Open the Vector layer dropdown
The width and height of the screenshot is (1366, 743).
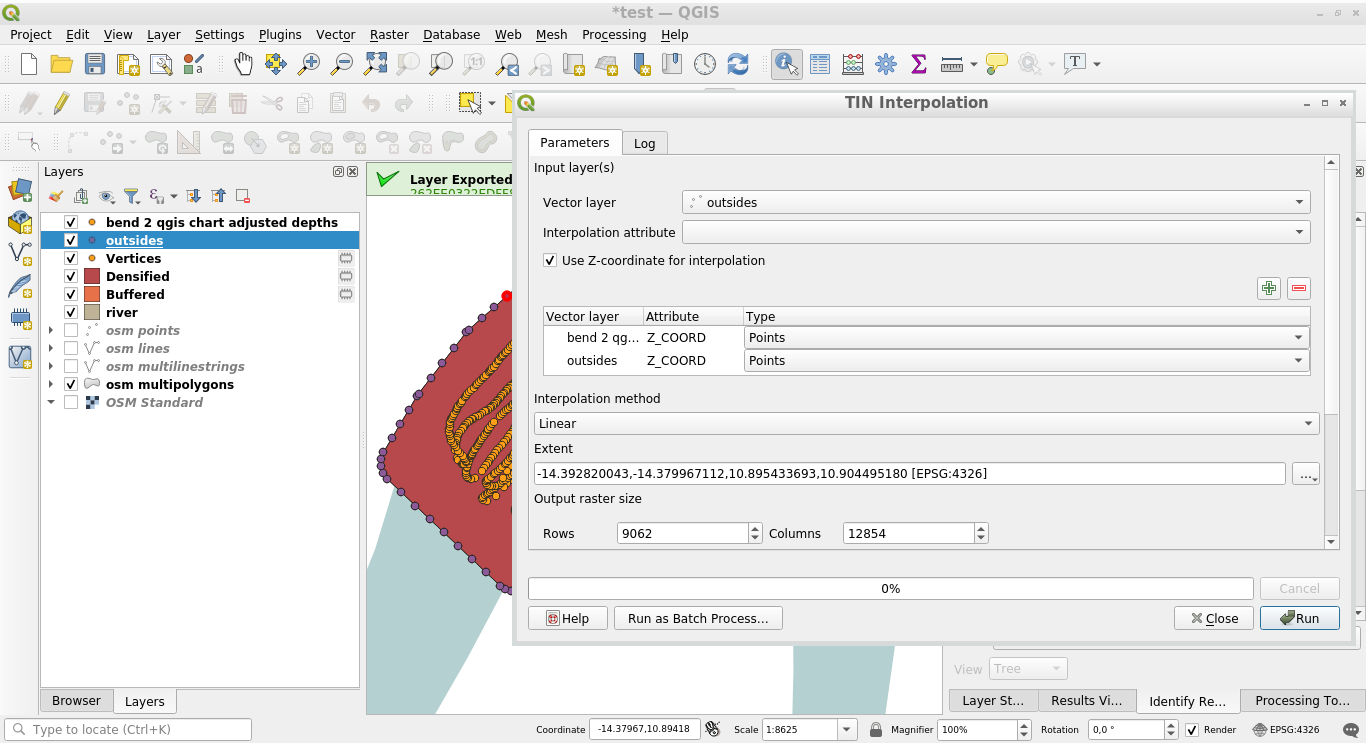click(996, 202)
